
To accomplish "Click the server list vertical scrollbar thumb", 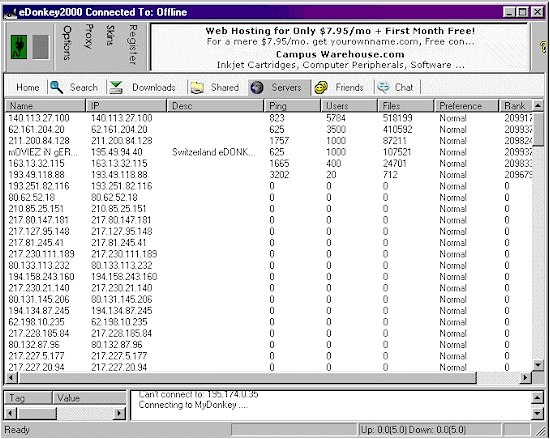I will 538,130.
